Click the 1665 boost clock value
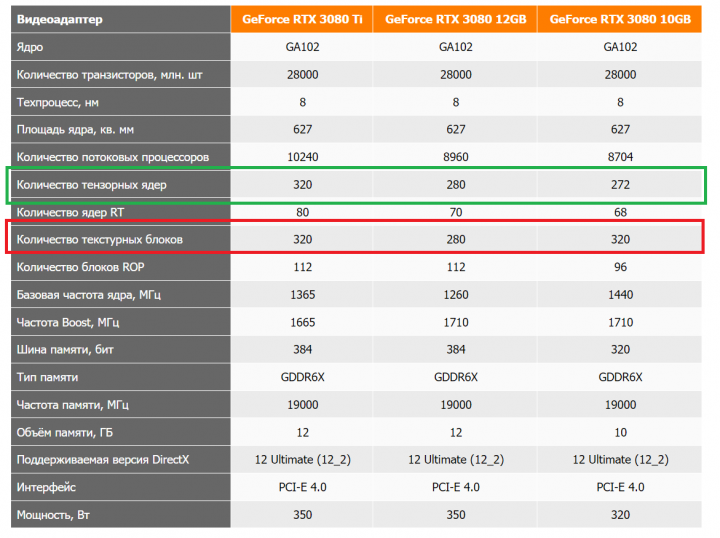The height and width of the screenshot is (538, 720). (x=303, y=322)
